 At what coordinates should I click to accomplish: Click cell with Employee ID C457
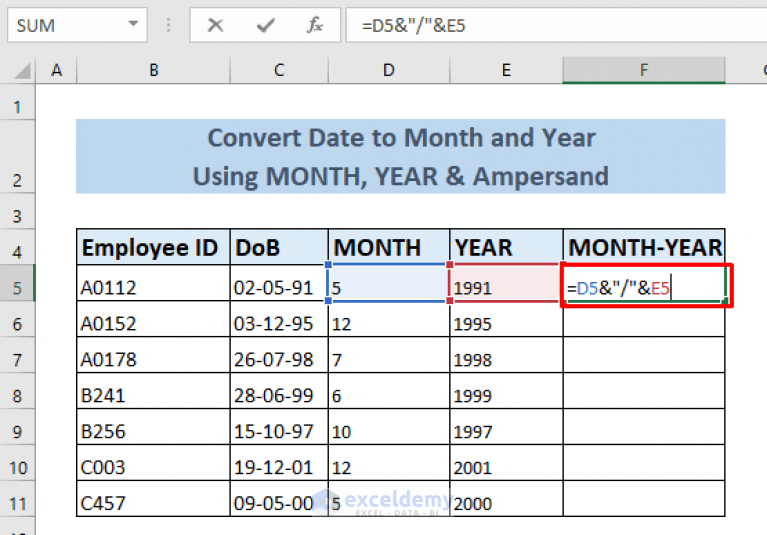click(x=153, y=498)
